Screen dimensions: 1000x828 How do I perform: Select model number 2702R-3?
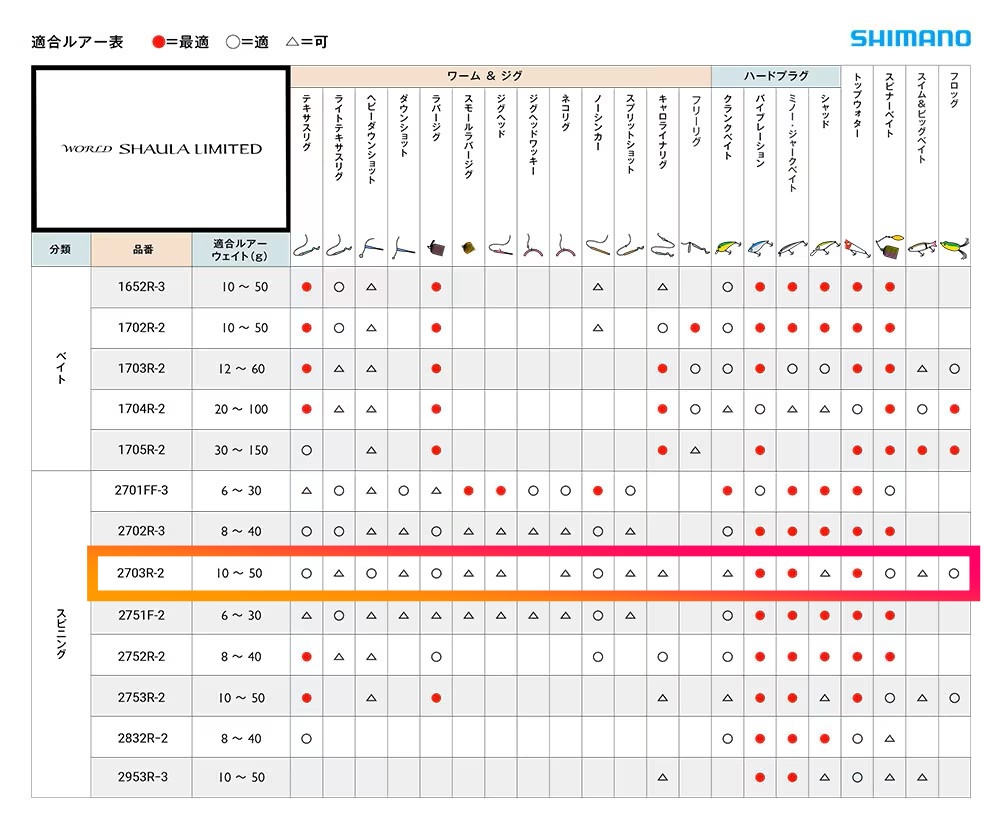141,531
